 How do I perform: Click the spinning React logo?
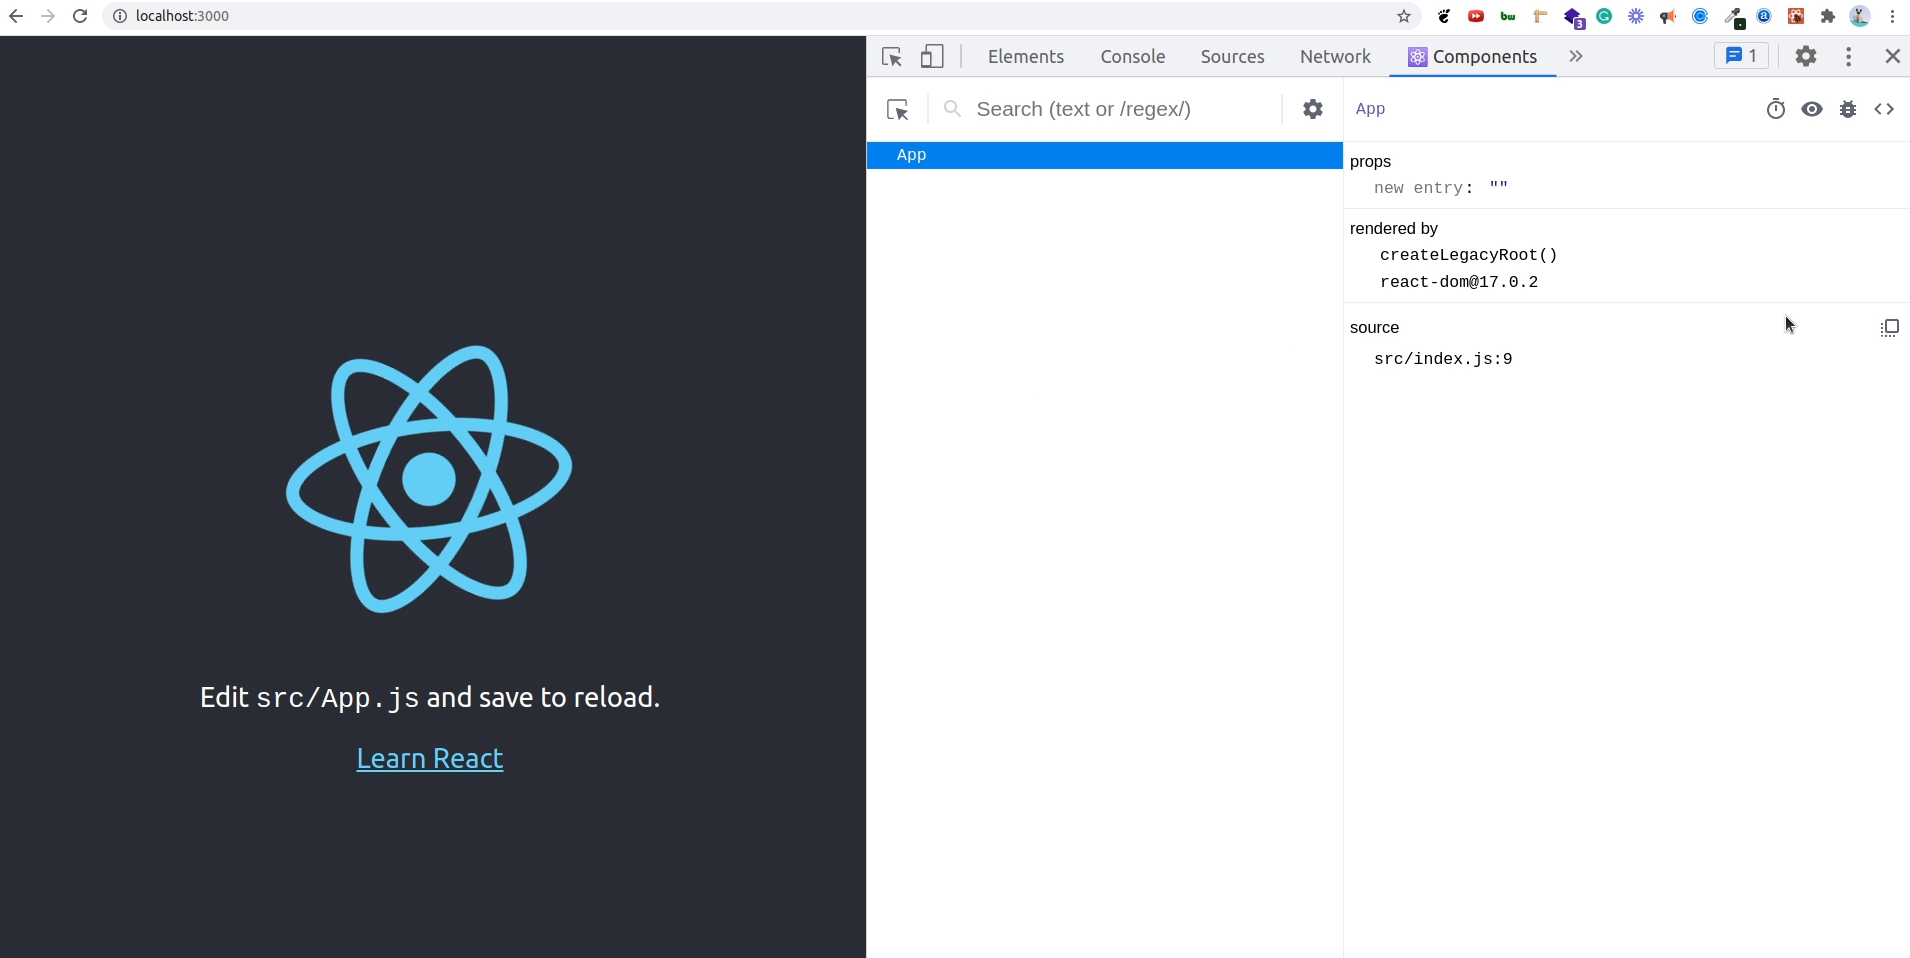click(429, 479)
